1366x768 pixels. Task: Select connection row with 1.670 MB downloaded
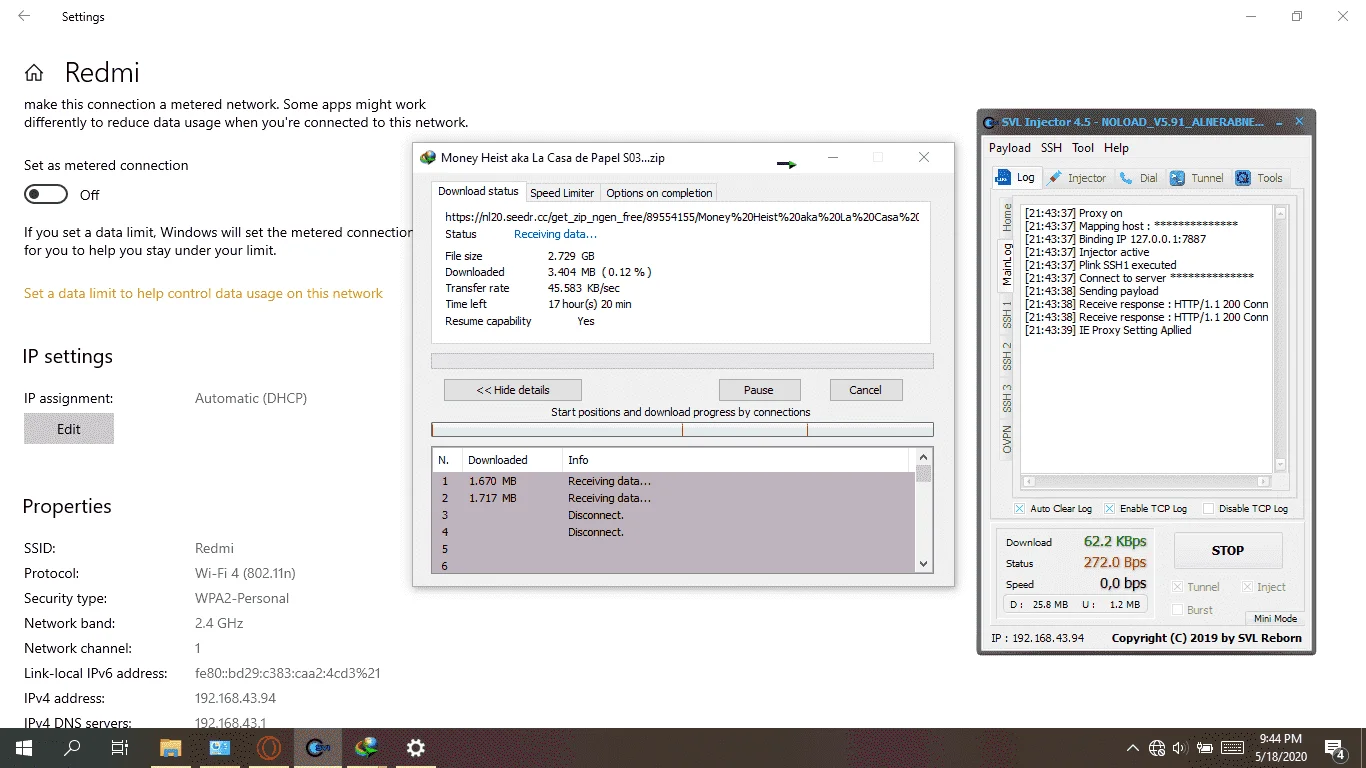(673, 481)
